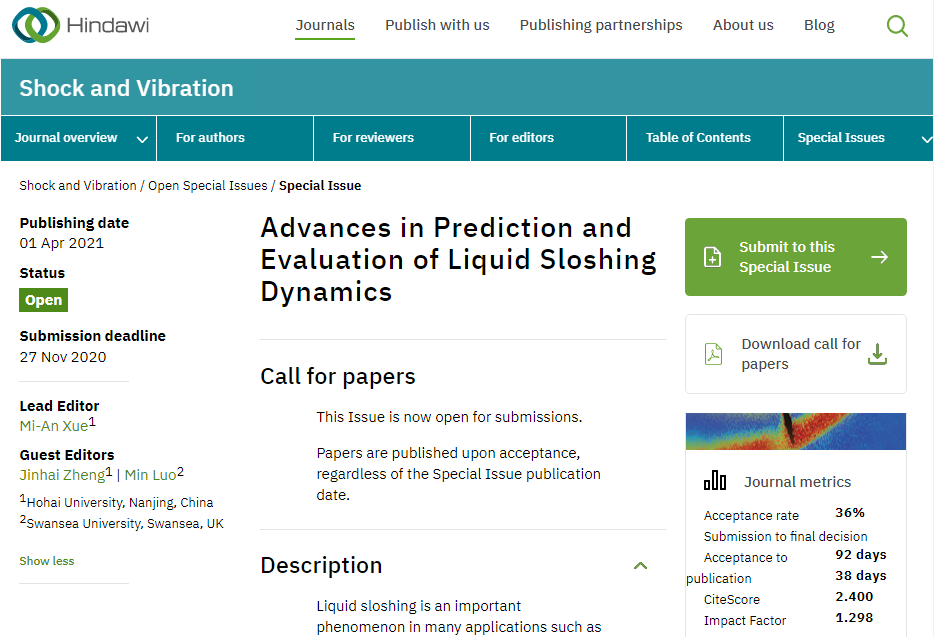
Task: Click Open Special Issues breadcrumb link
Action: pyautogui.click(x=208, y=186)
